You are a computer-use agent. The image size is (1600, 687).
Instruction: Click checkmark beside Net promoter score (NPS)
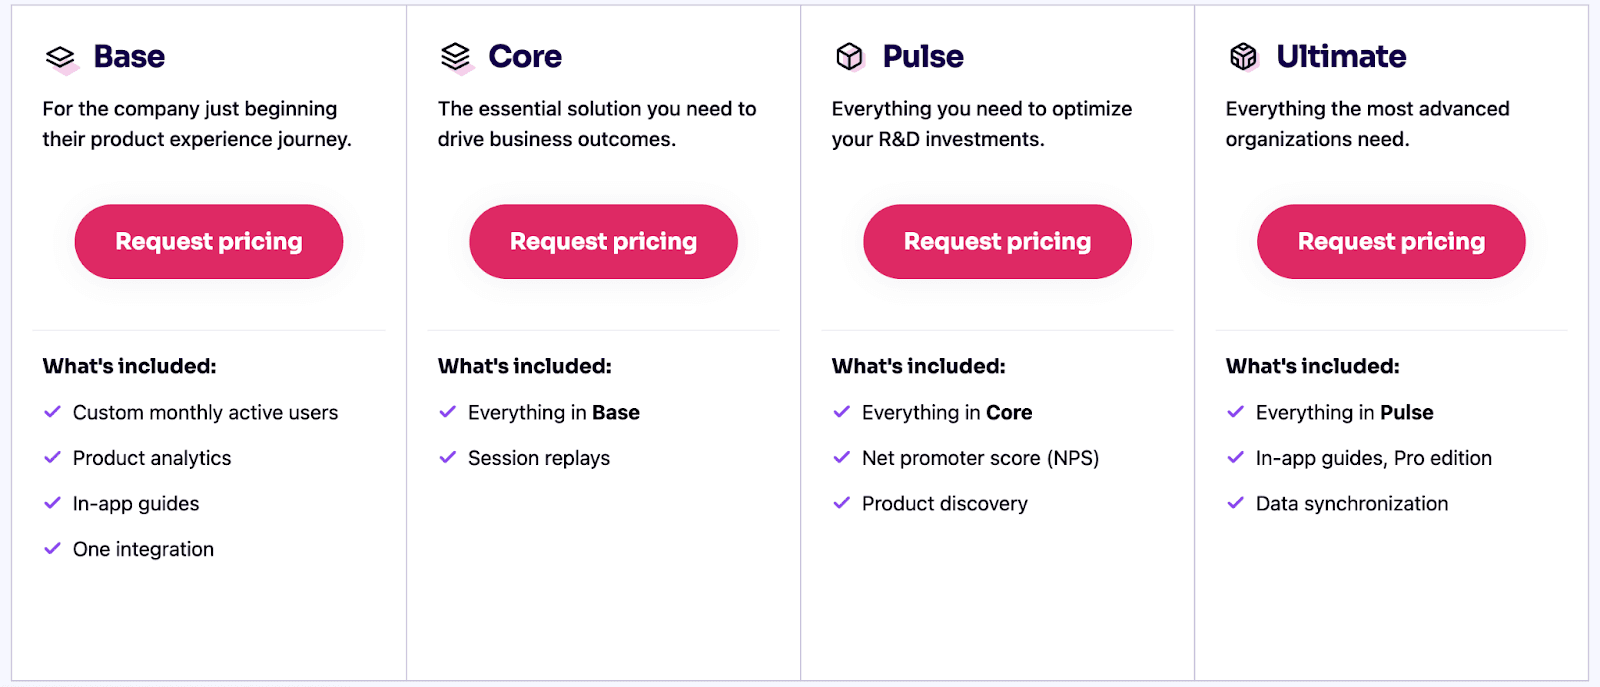[841, 457]
